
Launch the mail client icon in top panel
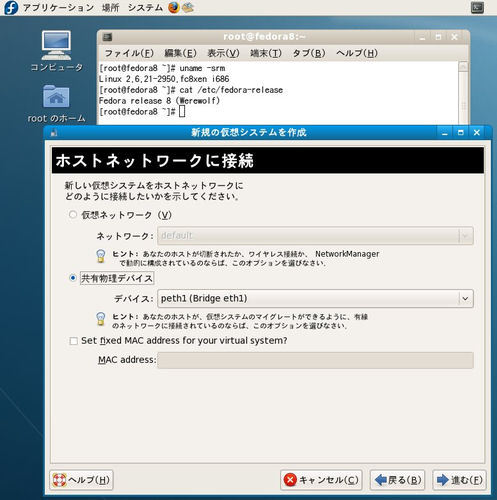pyautogui.click(x=188, y=7)
